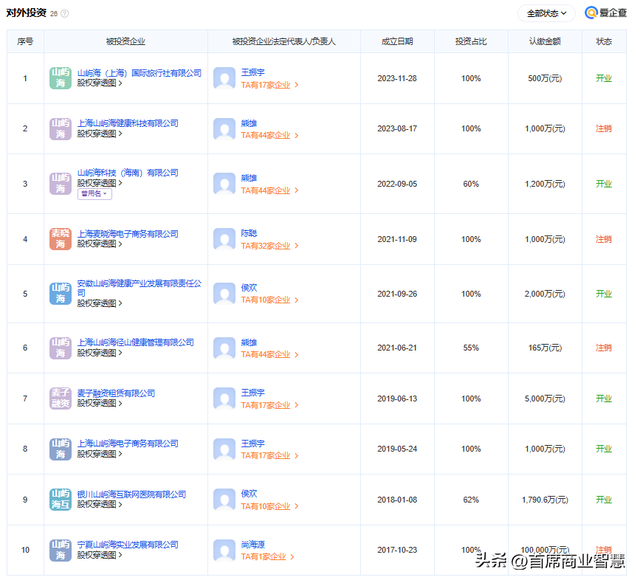Screen dimensions: 640x583
Task: Open company link 麦子融资租赁有限公司
Action: coord(116,393)
